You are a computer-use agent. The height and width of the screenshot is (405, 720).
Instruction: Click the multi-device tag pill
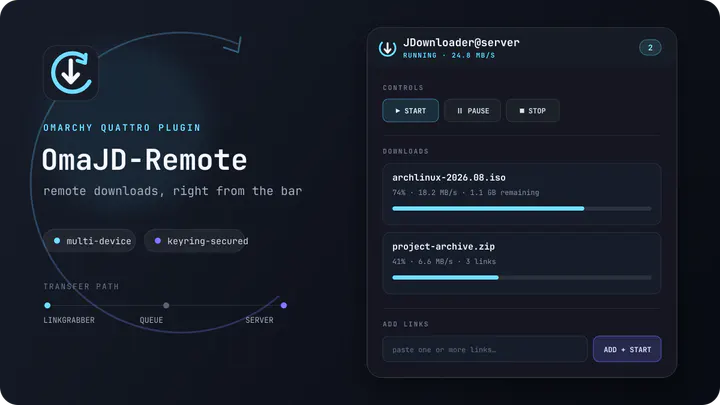point(90,241)
